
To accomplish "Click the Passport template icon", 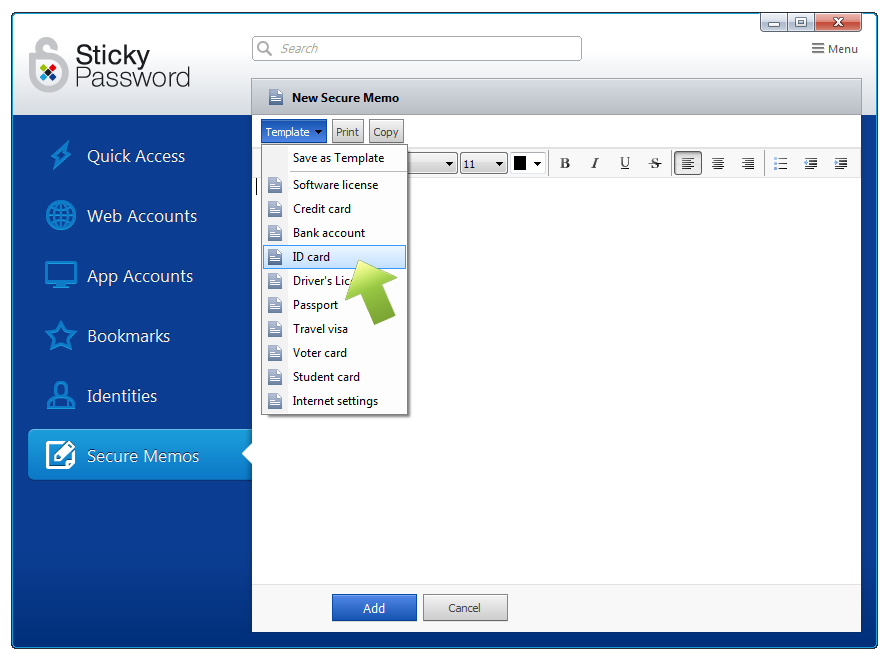I will click(275, 305).
